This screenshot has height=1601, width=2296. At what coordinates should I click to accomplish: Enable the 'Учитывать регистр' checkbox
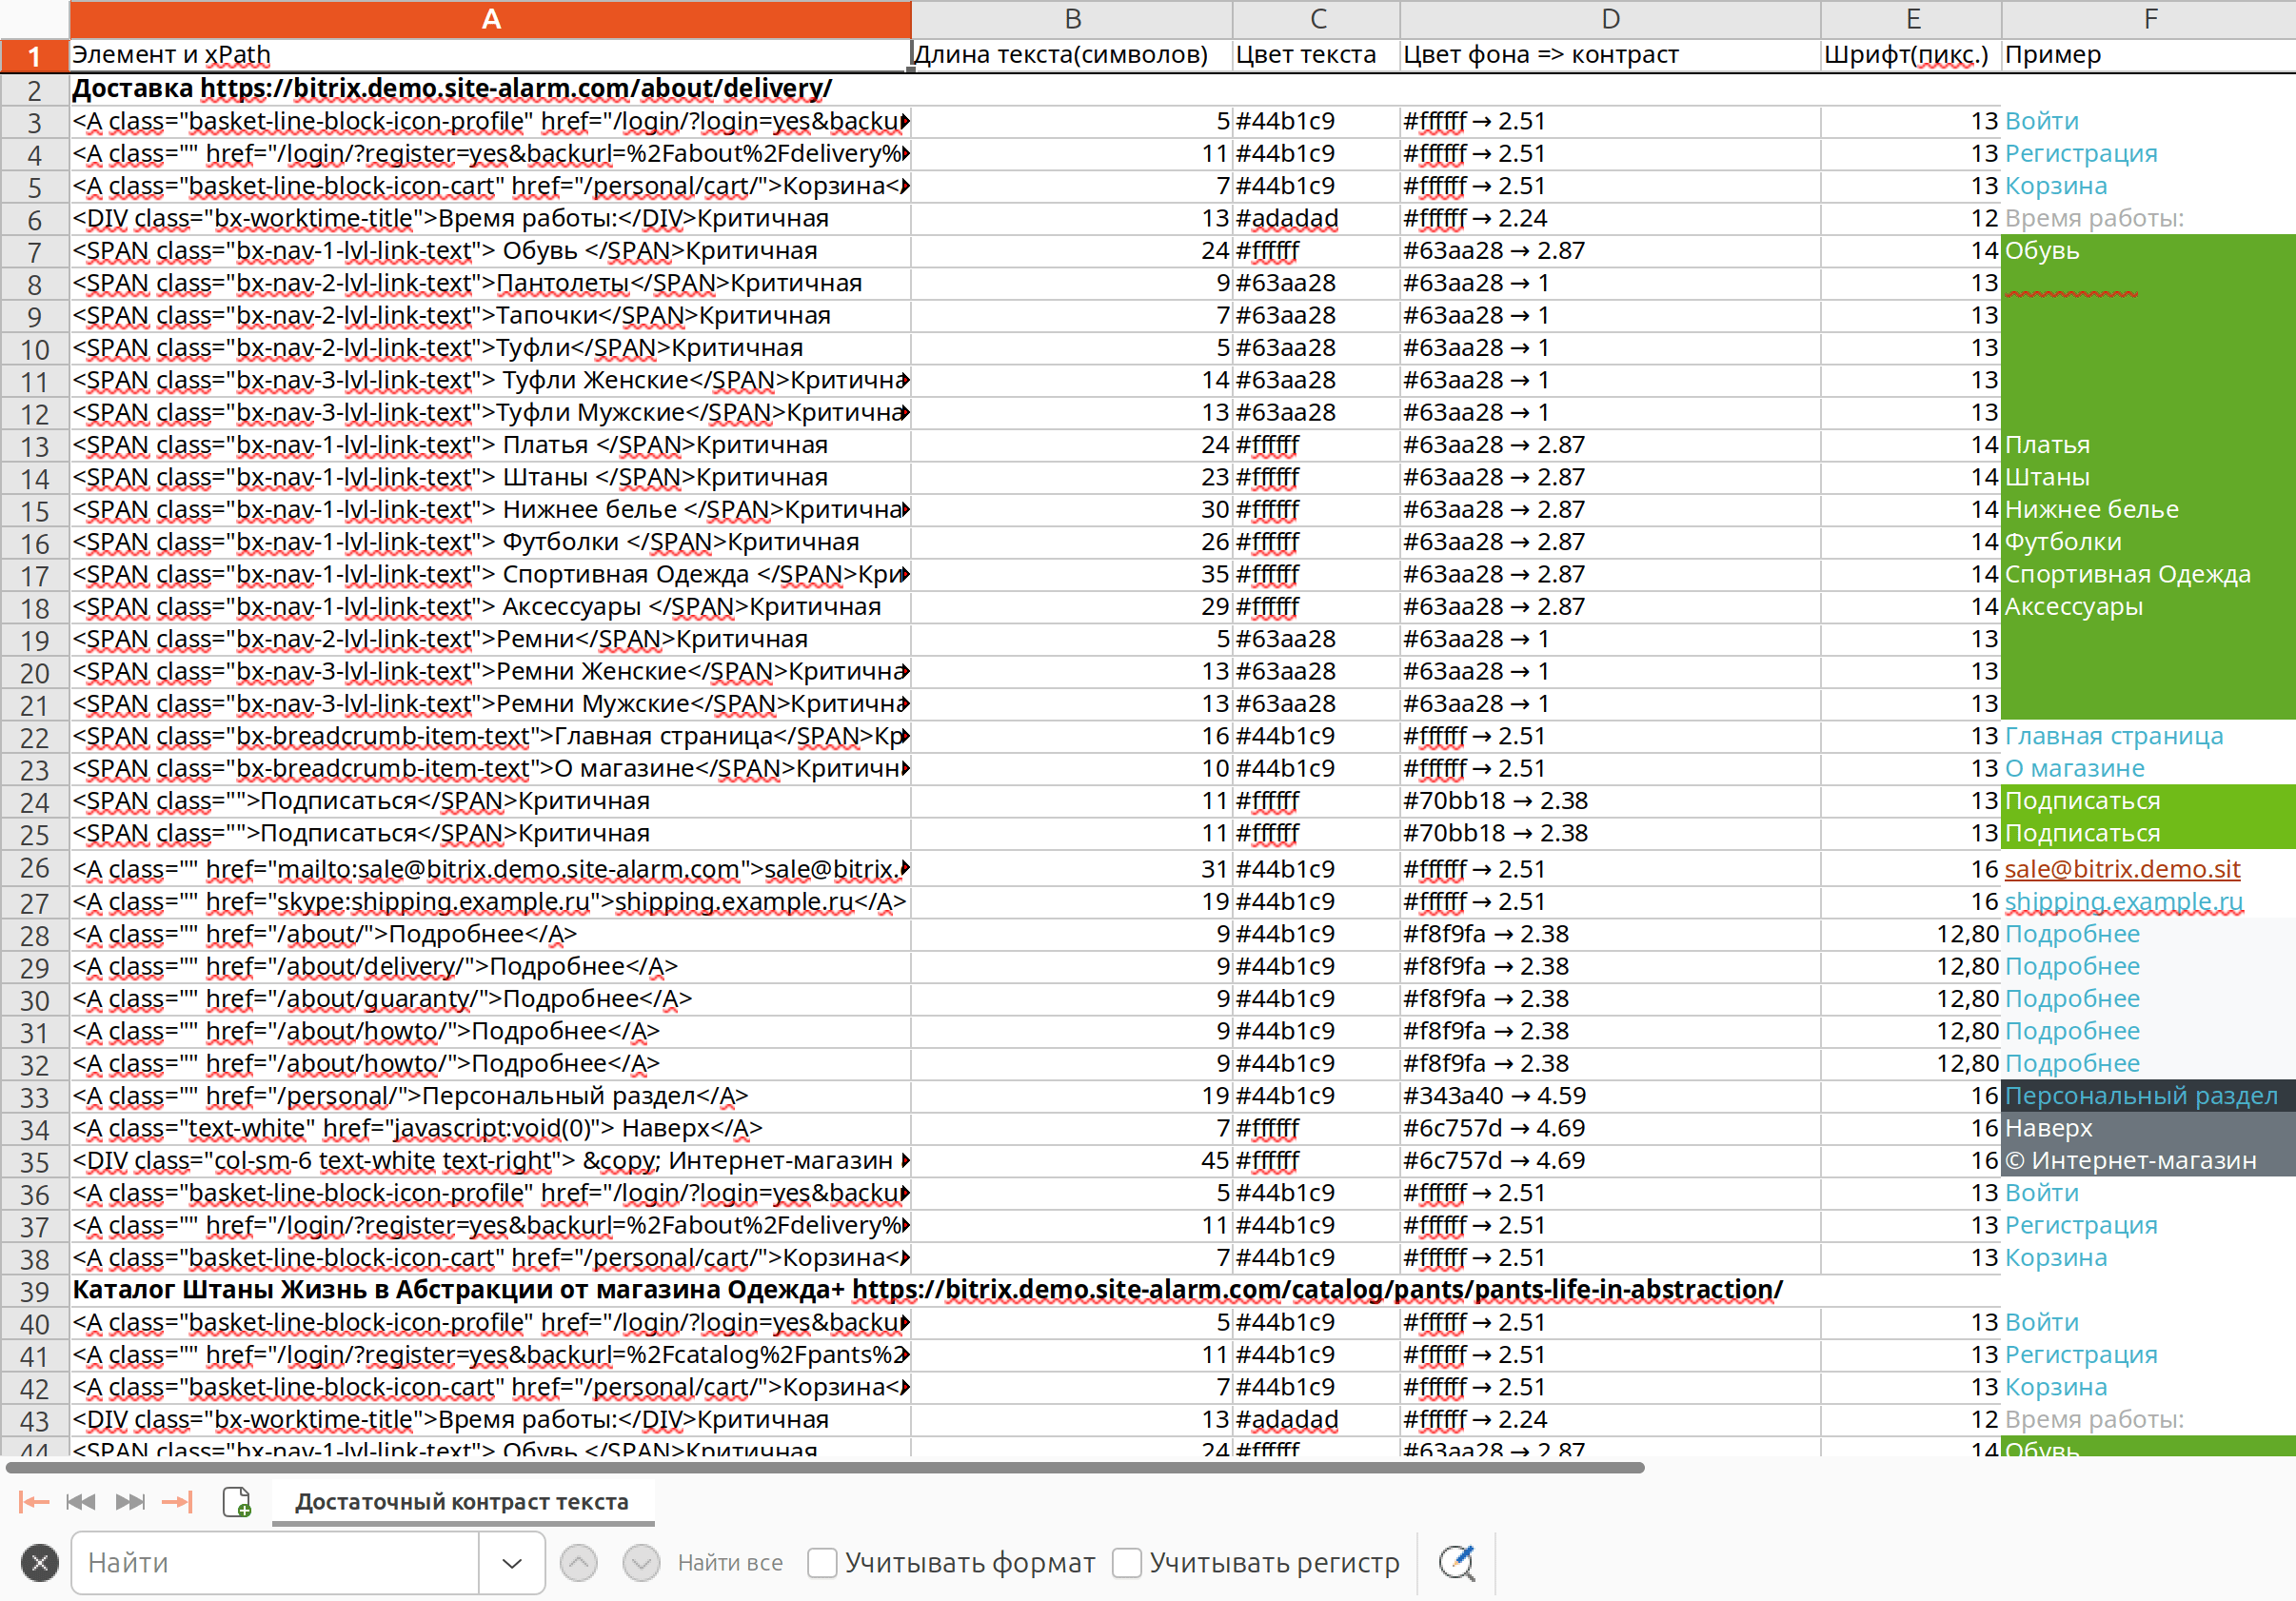pyautogui.click(x=1127, y=1562)
